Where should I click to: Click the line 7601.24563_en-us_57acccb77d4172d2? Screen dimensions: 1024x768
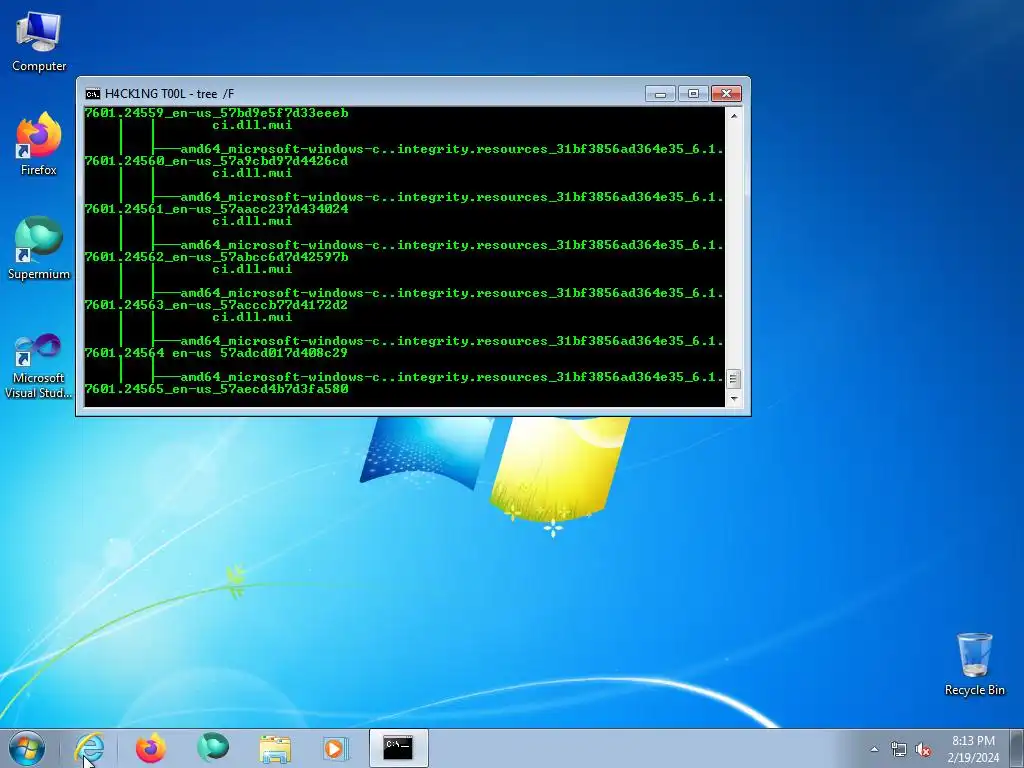point(216,305)
